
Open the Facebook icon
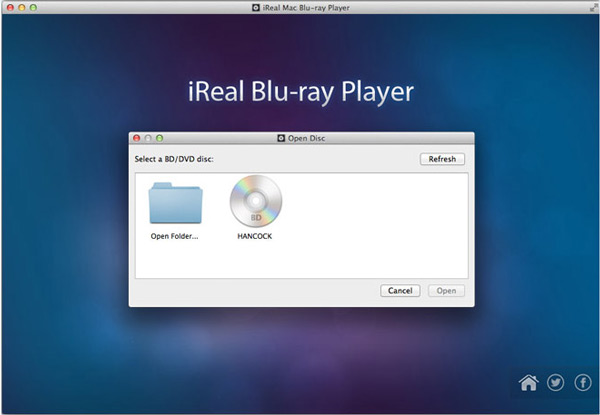point(582,382)
